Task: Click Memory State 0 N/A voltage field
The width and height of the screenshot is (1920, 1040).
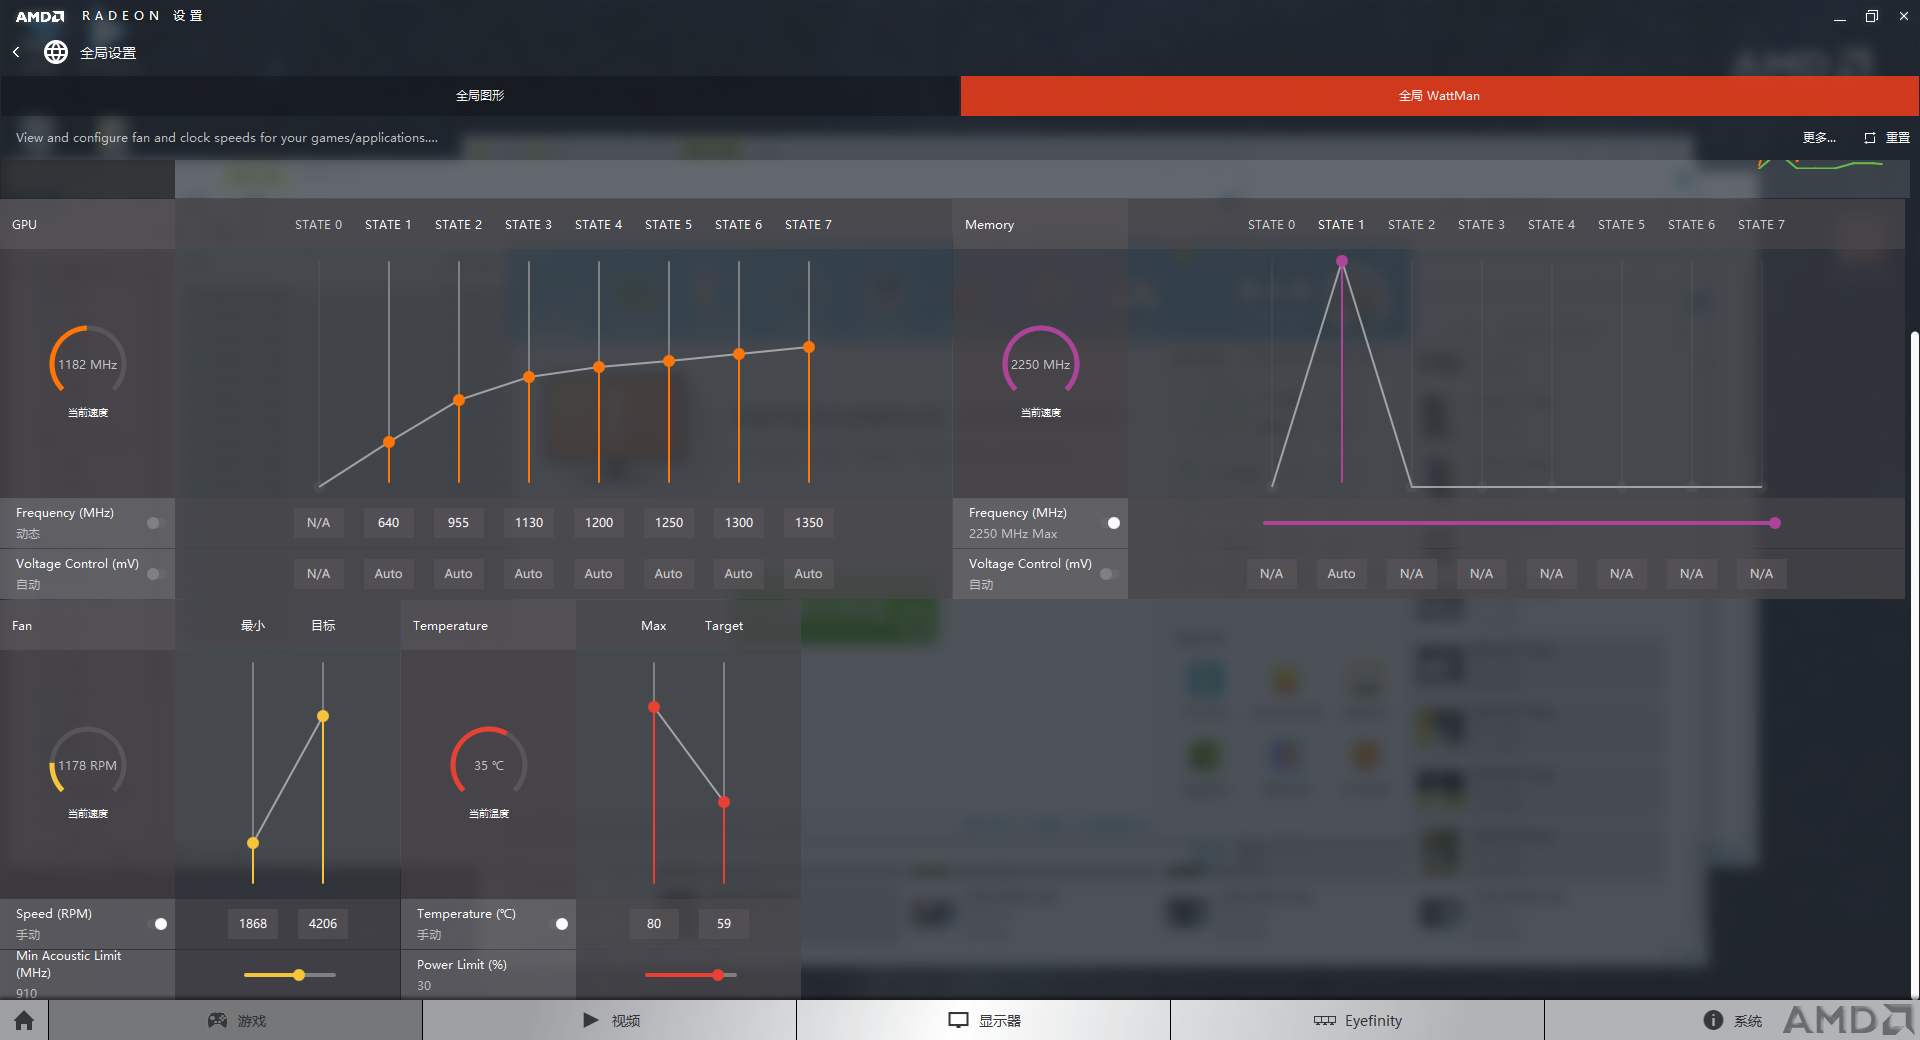Action: (x=1272, y=574)
